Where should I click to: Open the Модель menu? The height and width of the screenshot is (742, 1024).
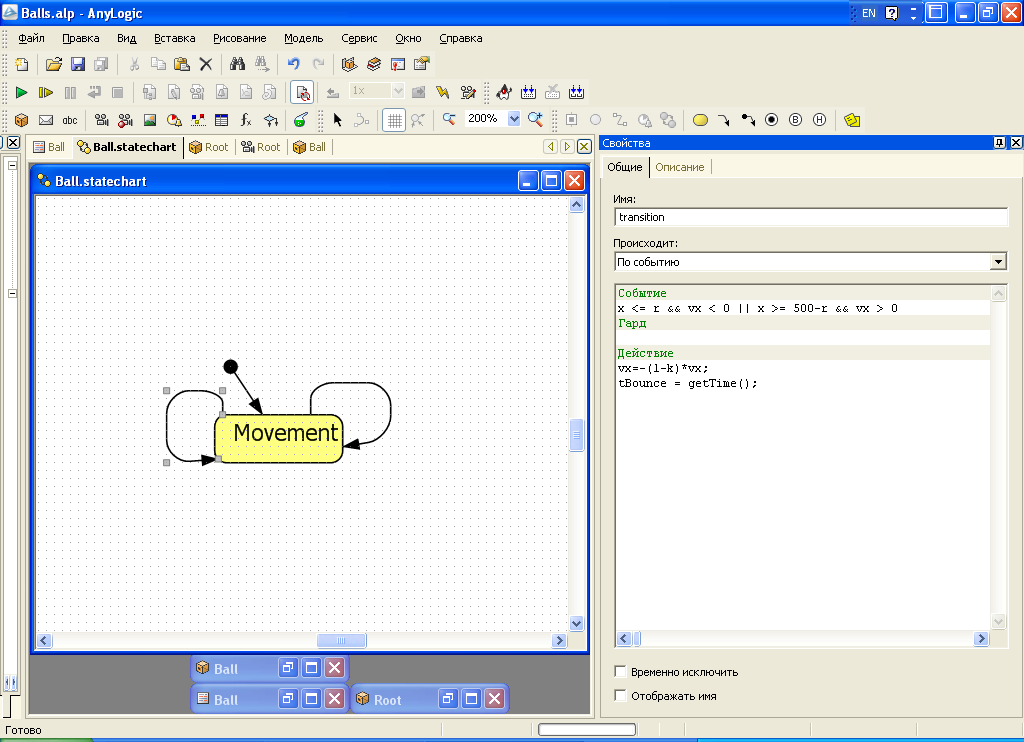pyautogui.click(x=304, y=39)
